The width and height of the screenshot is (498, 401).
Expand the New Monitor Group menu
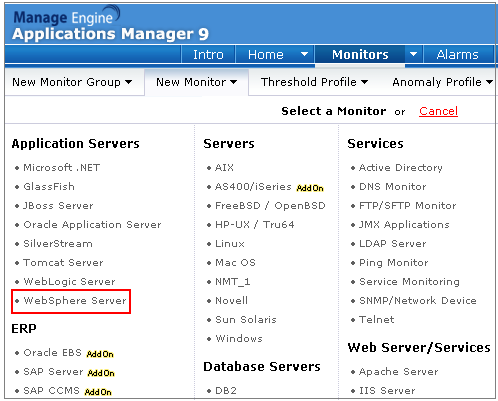coord(72,82)
